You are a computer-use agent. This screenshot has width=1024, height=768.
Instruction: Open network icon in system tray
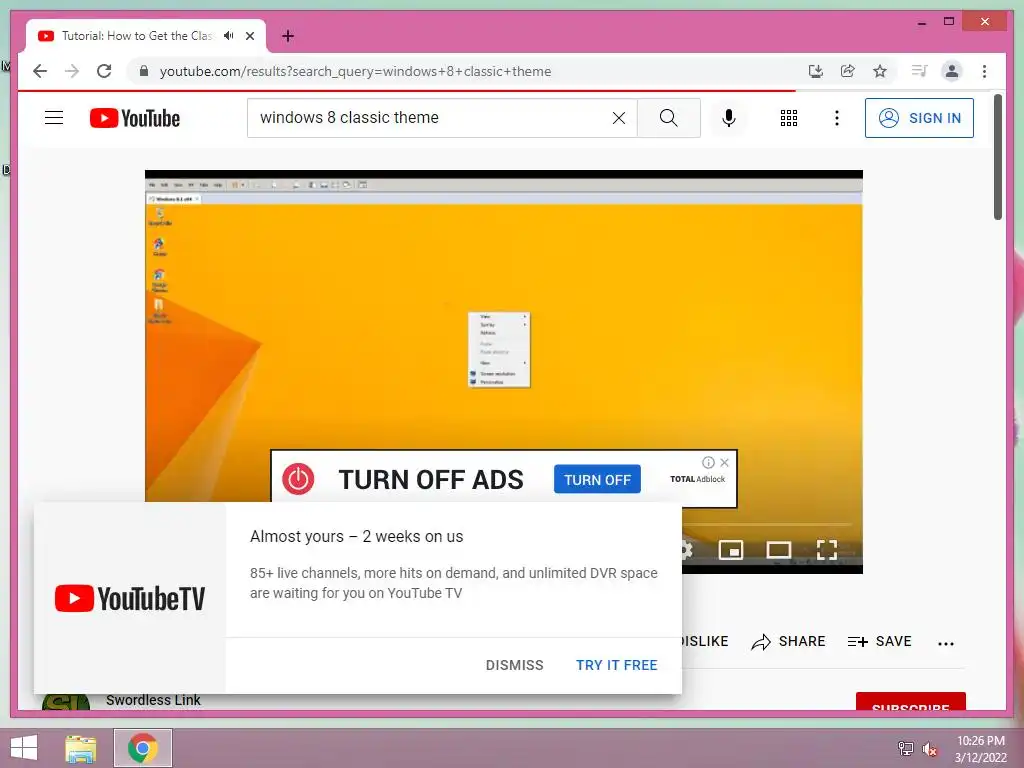pyautogui.click(x=906, y=748)
